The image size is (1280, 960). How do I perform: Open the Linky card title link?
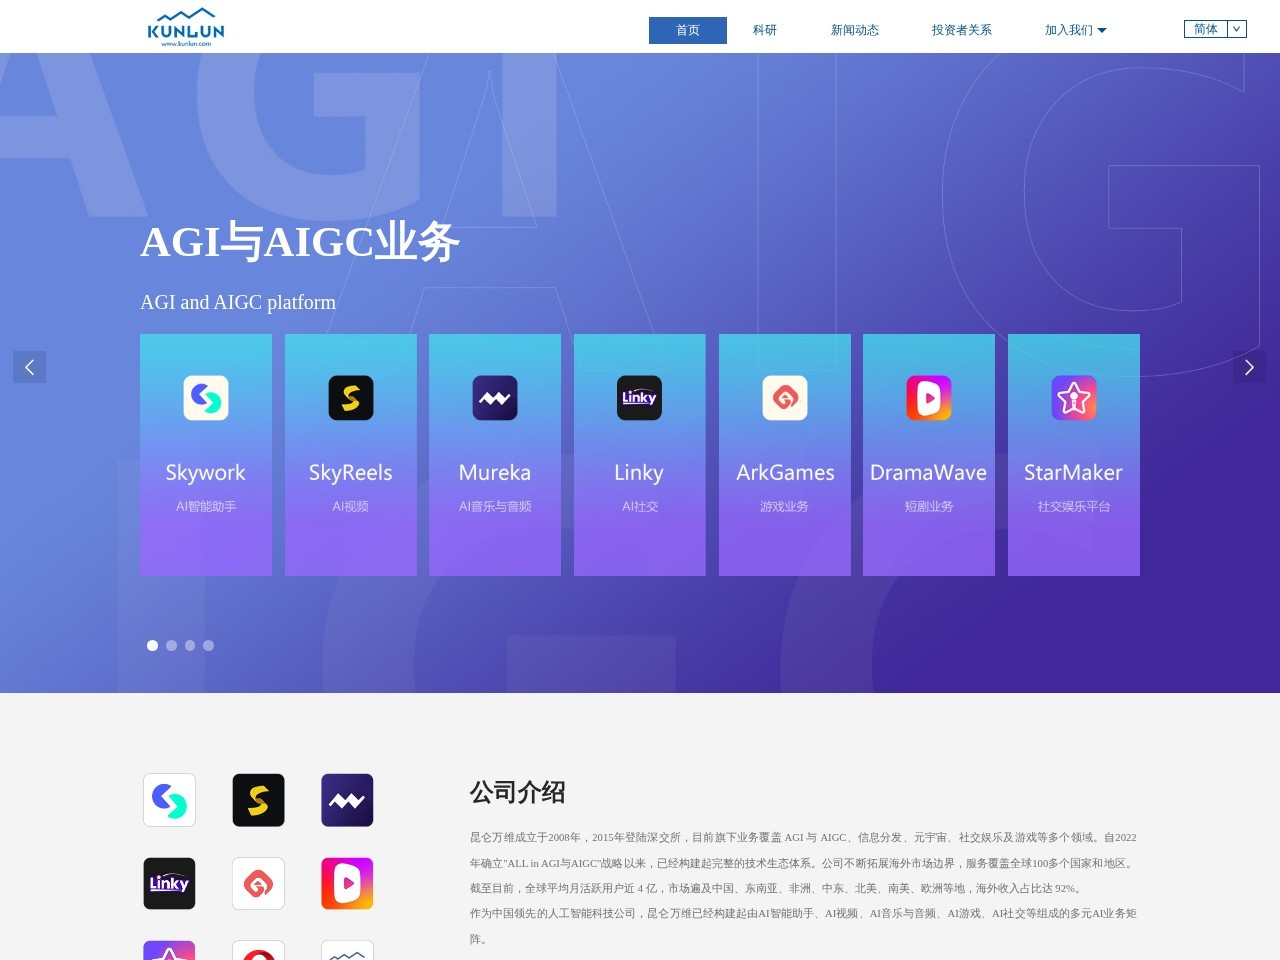point(639,473)
